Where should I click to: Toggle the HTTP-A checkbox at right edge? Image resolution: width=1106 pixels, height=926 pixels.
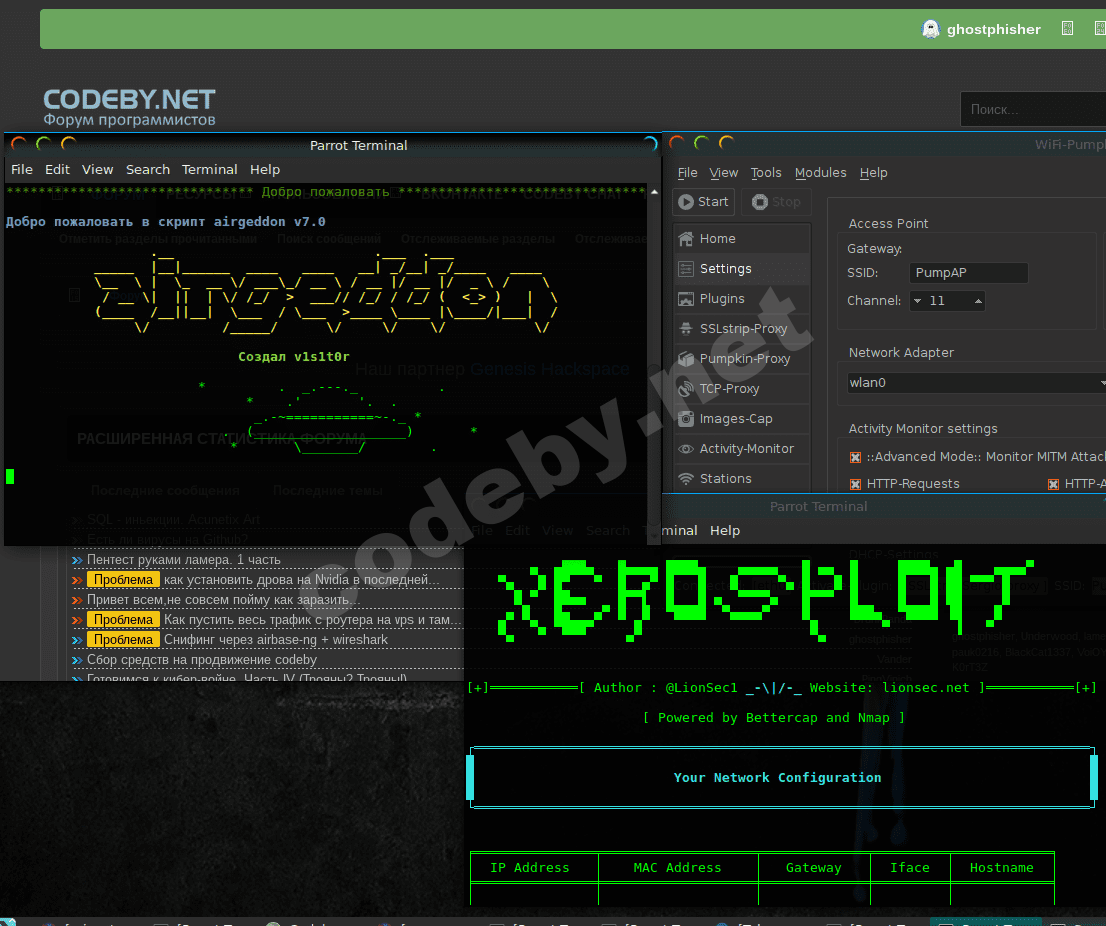coord(1053,485)
